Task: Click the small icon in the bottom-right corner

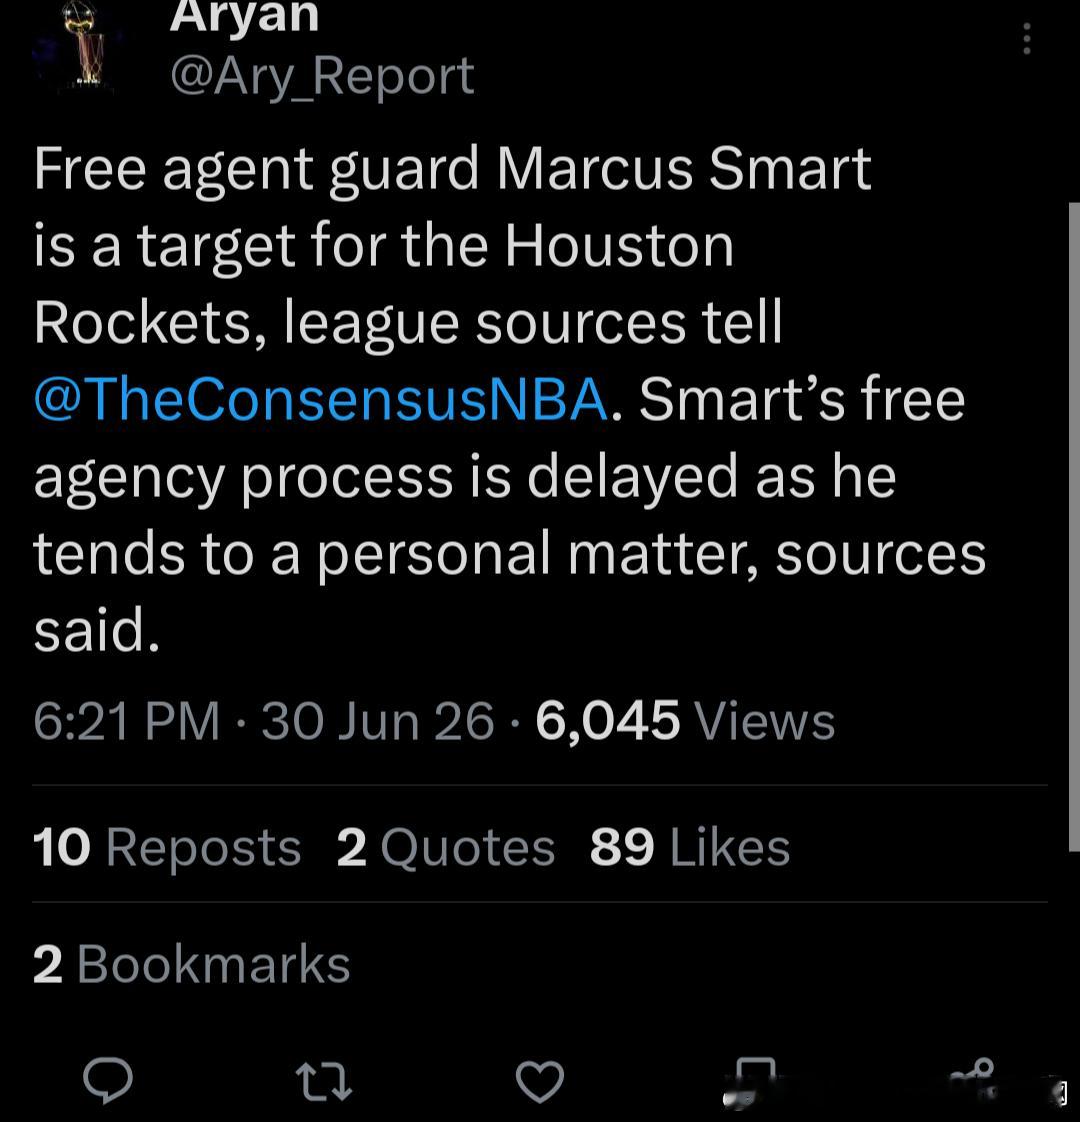Action: coord(1062,1091)
